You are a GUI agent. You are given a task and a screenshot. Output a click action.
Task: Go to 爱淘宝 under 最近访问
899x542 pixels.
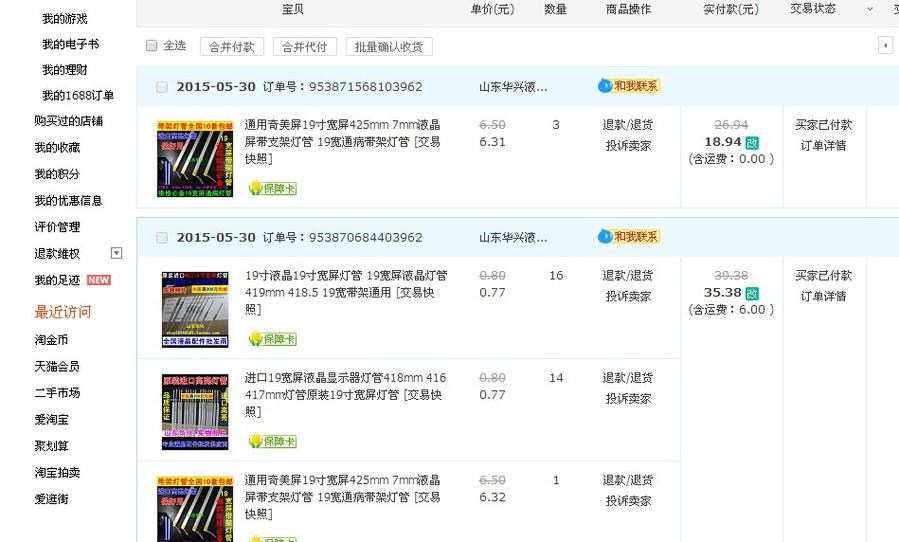coord(51,419)
